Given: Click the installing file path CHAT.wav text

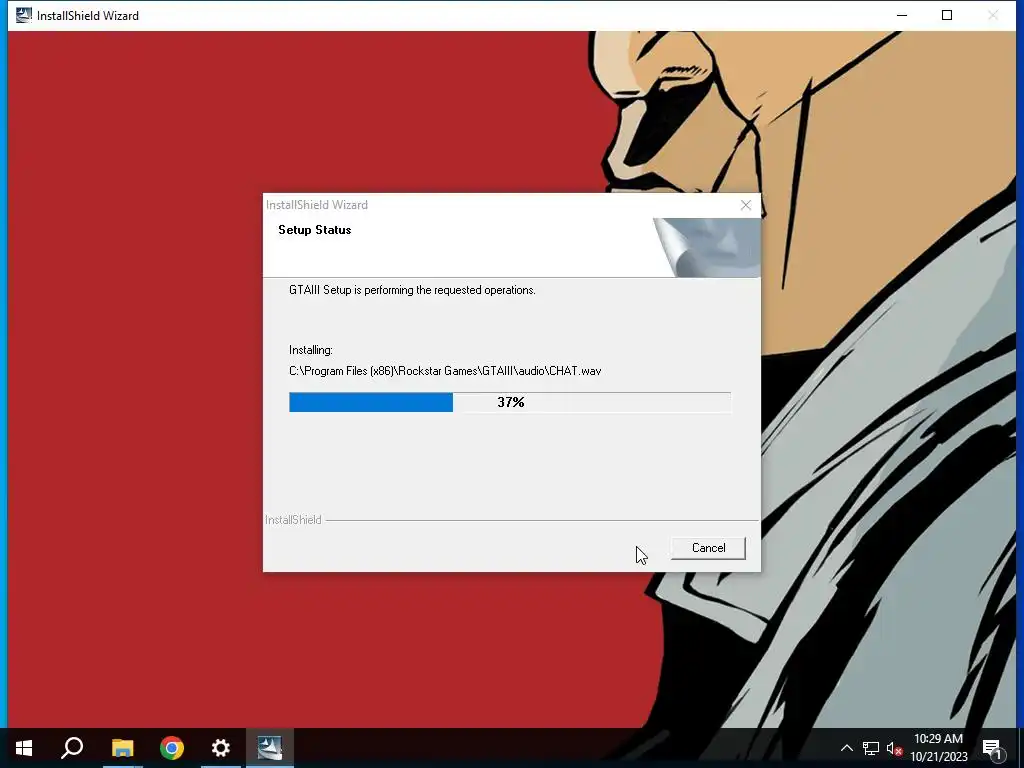Looking at the screenshot, I should pos(445,371).
